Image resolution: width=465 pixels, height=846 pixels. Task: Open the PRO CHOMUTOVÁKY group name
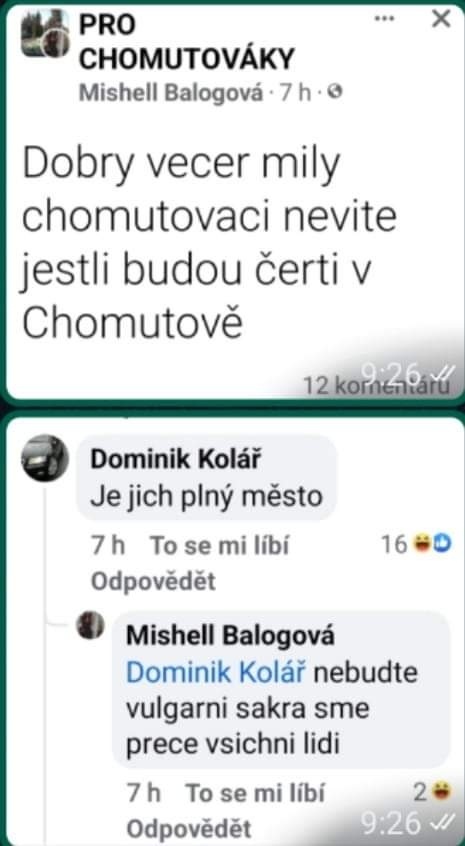point(187,42)
